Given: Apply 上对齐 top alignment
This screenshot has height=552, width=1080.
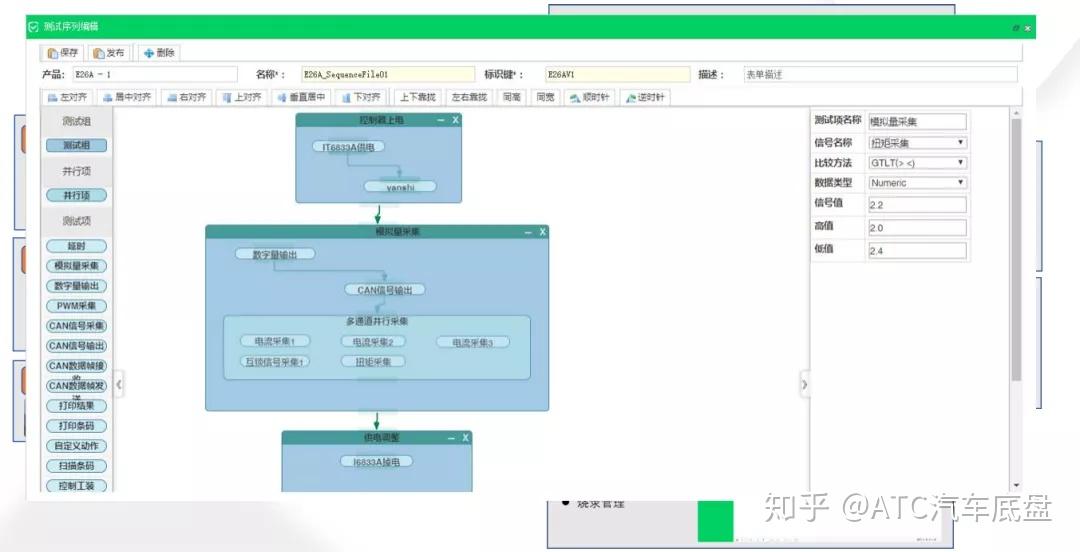Looking at the screenshot, I should (241, 97).
